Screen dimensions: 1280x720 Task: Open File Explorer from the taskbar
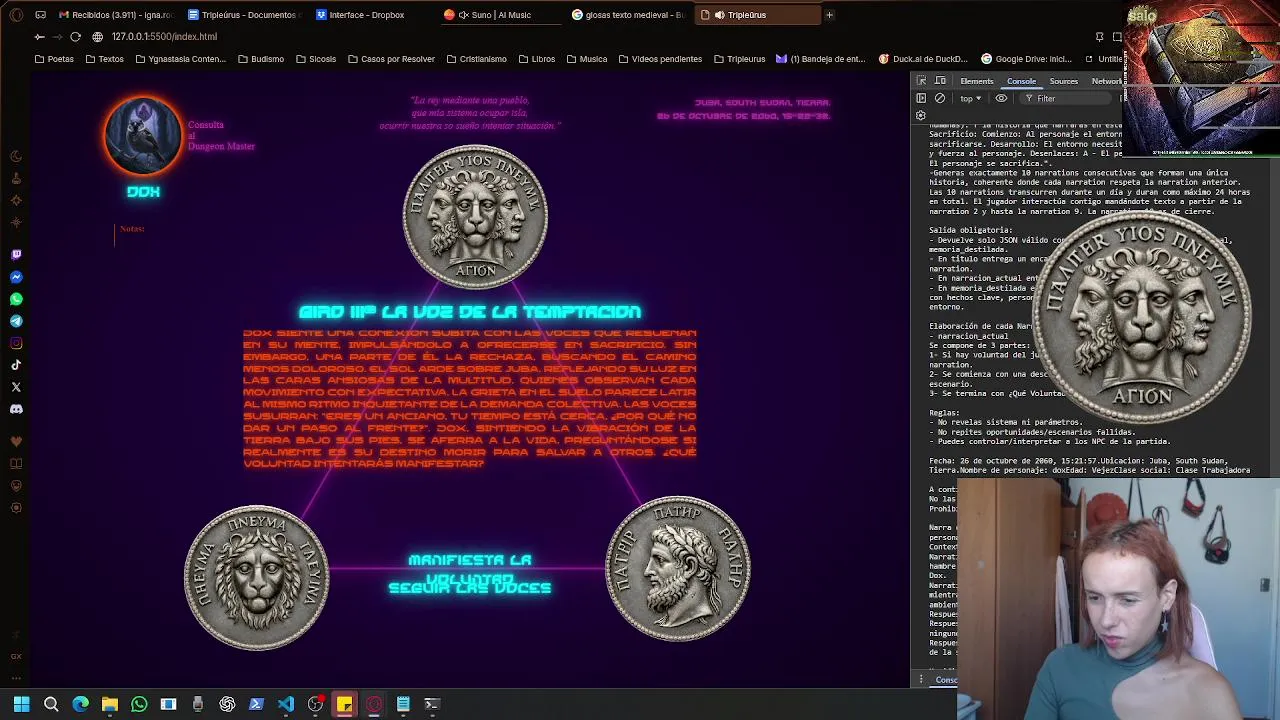[110, 704]
